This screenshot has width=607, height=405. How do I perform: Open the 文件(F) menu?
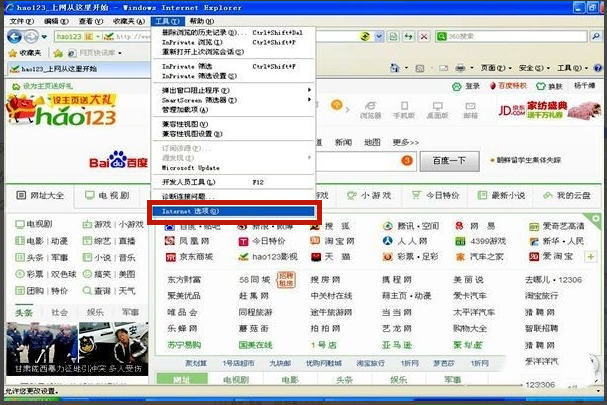click(22, 21)
